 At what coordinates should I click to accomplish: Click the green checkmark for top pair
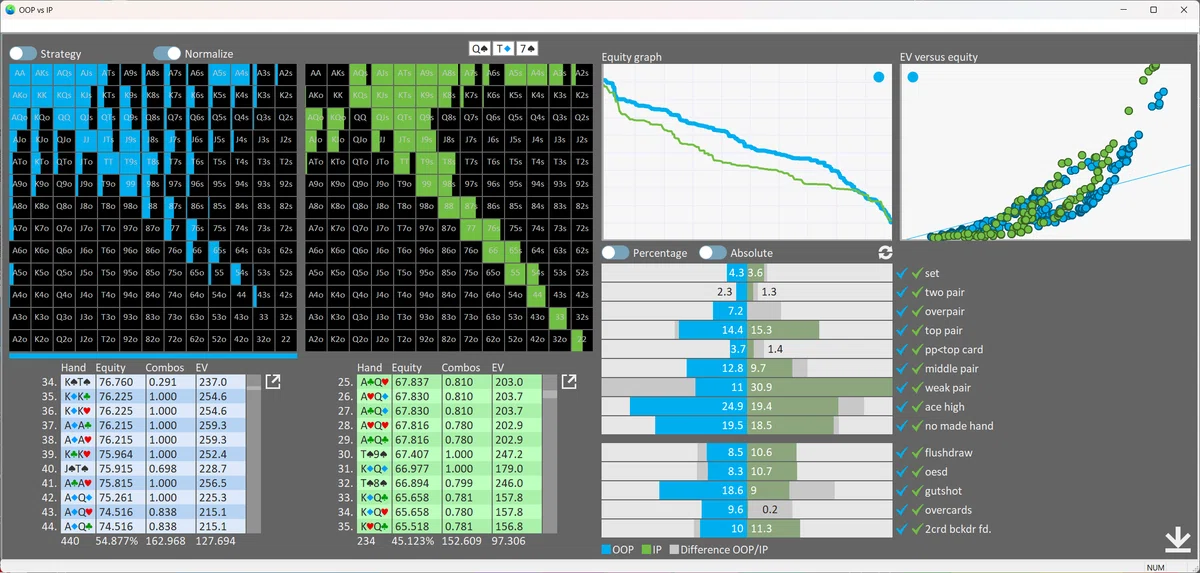[x=917, y=331]
